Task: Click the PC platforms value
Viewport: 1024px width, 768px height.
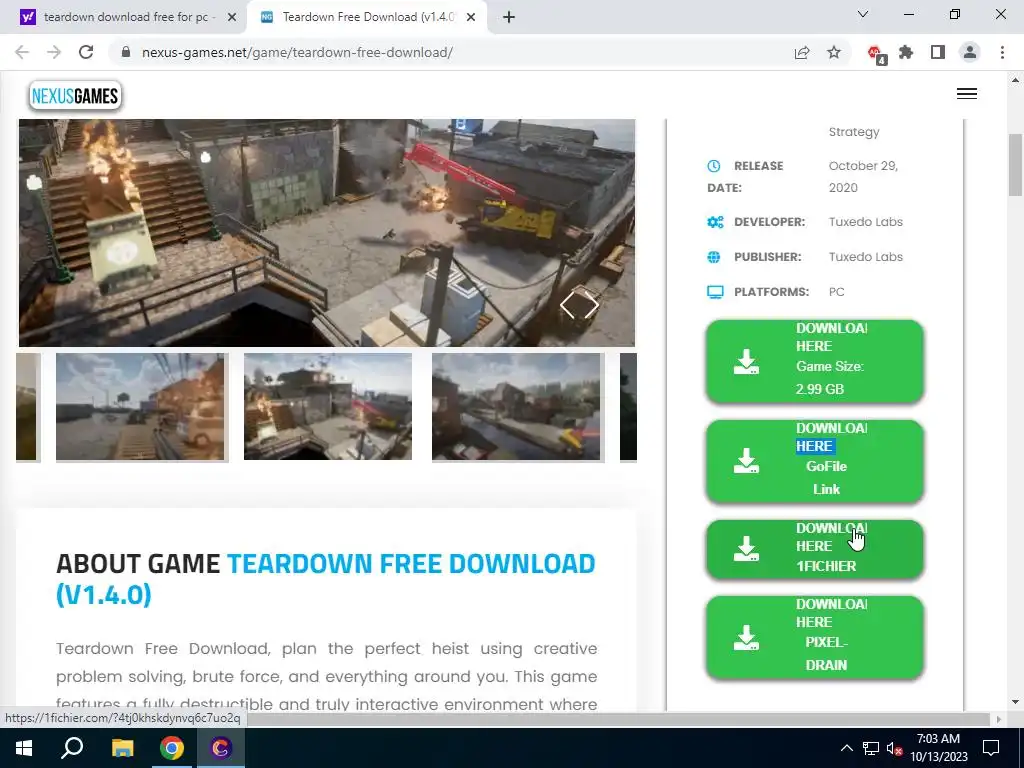Action: pos(837,292)
